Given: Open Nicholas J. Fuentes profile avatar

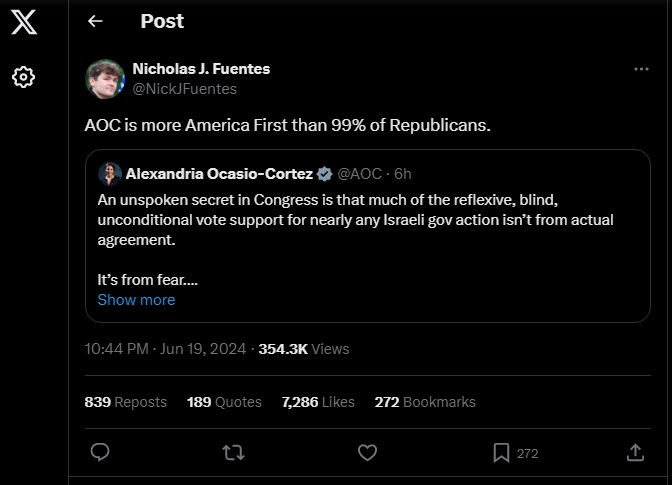Looking at the screenshot, I should [105, 79].
